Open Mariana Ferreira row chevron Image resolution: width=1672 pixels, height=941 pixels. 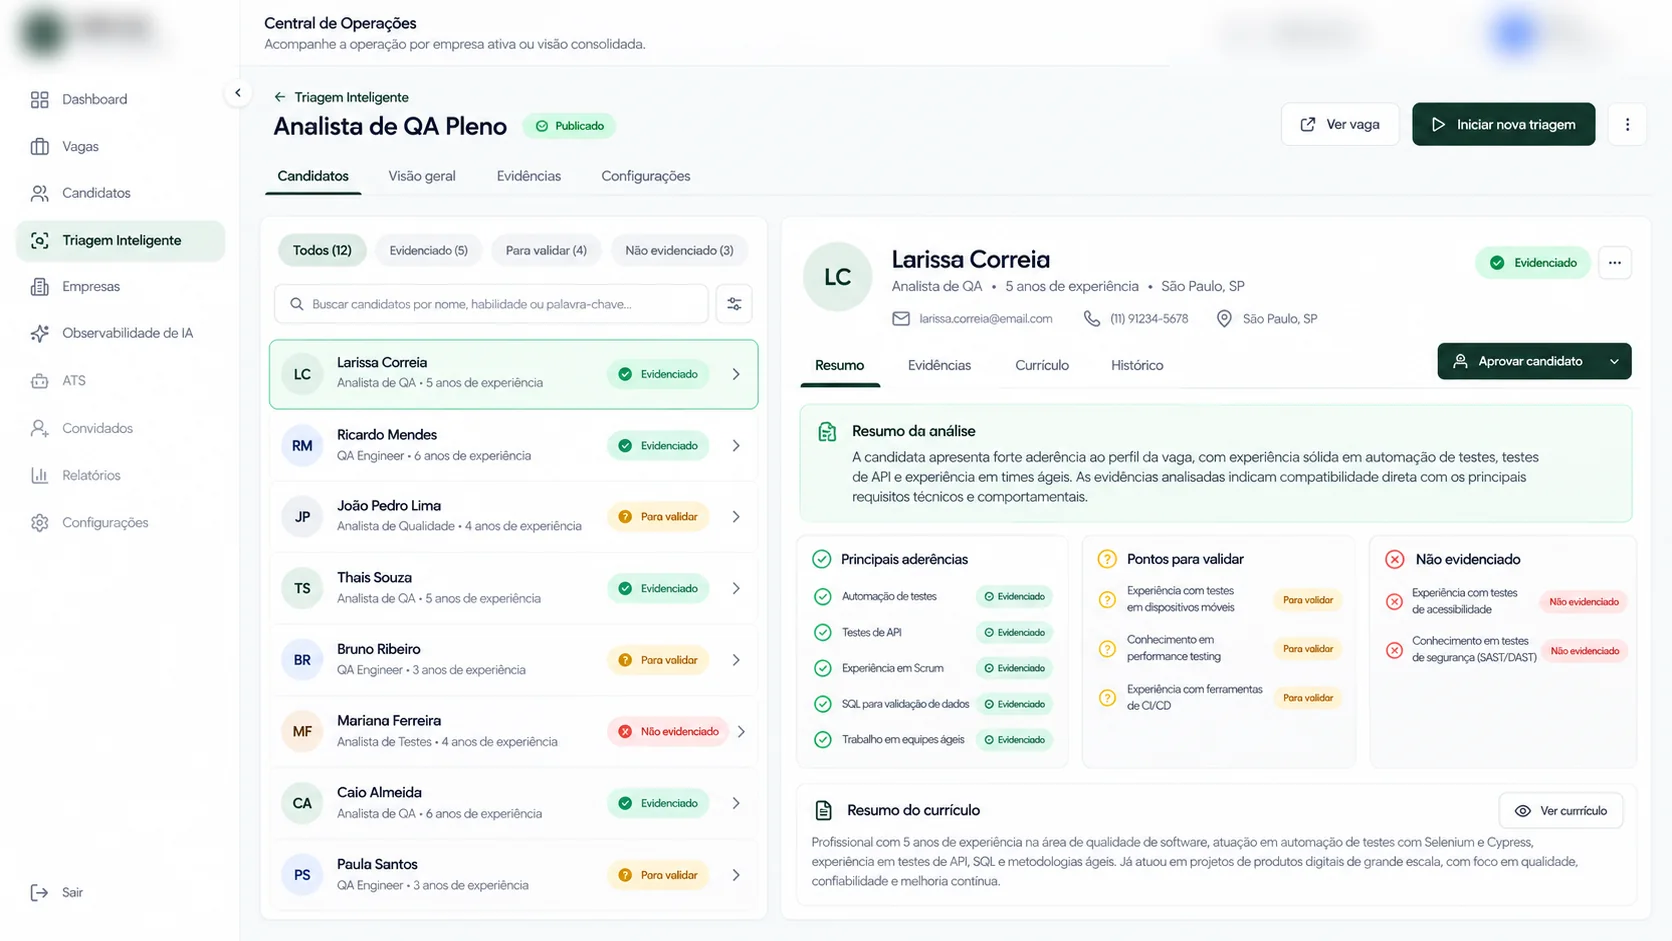click(741, 732)
